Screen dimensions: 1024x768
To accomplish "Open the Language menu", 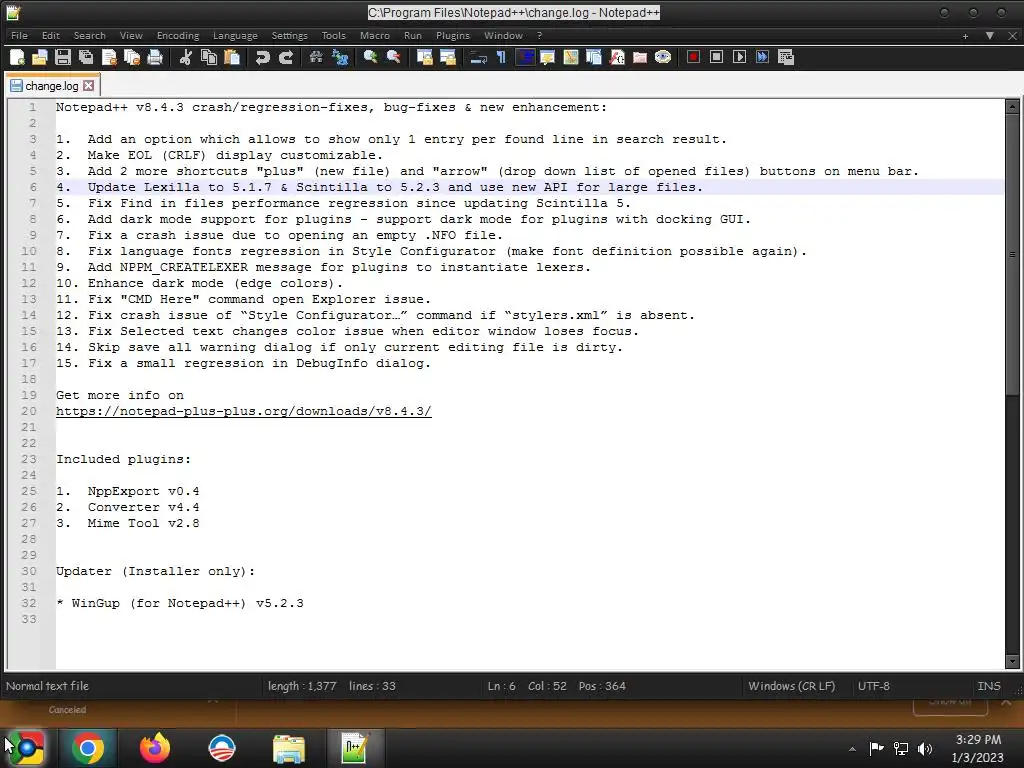I will point(235,35).
